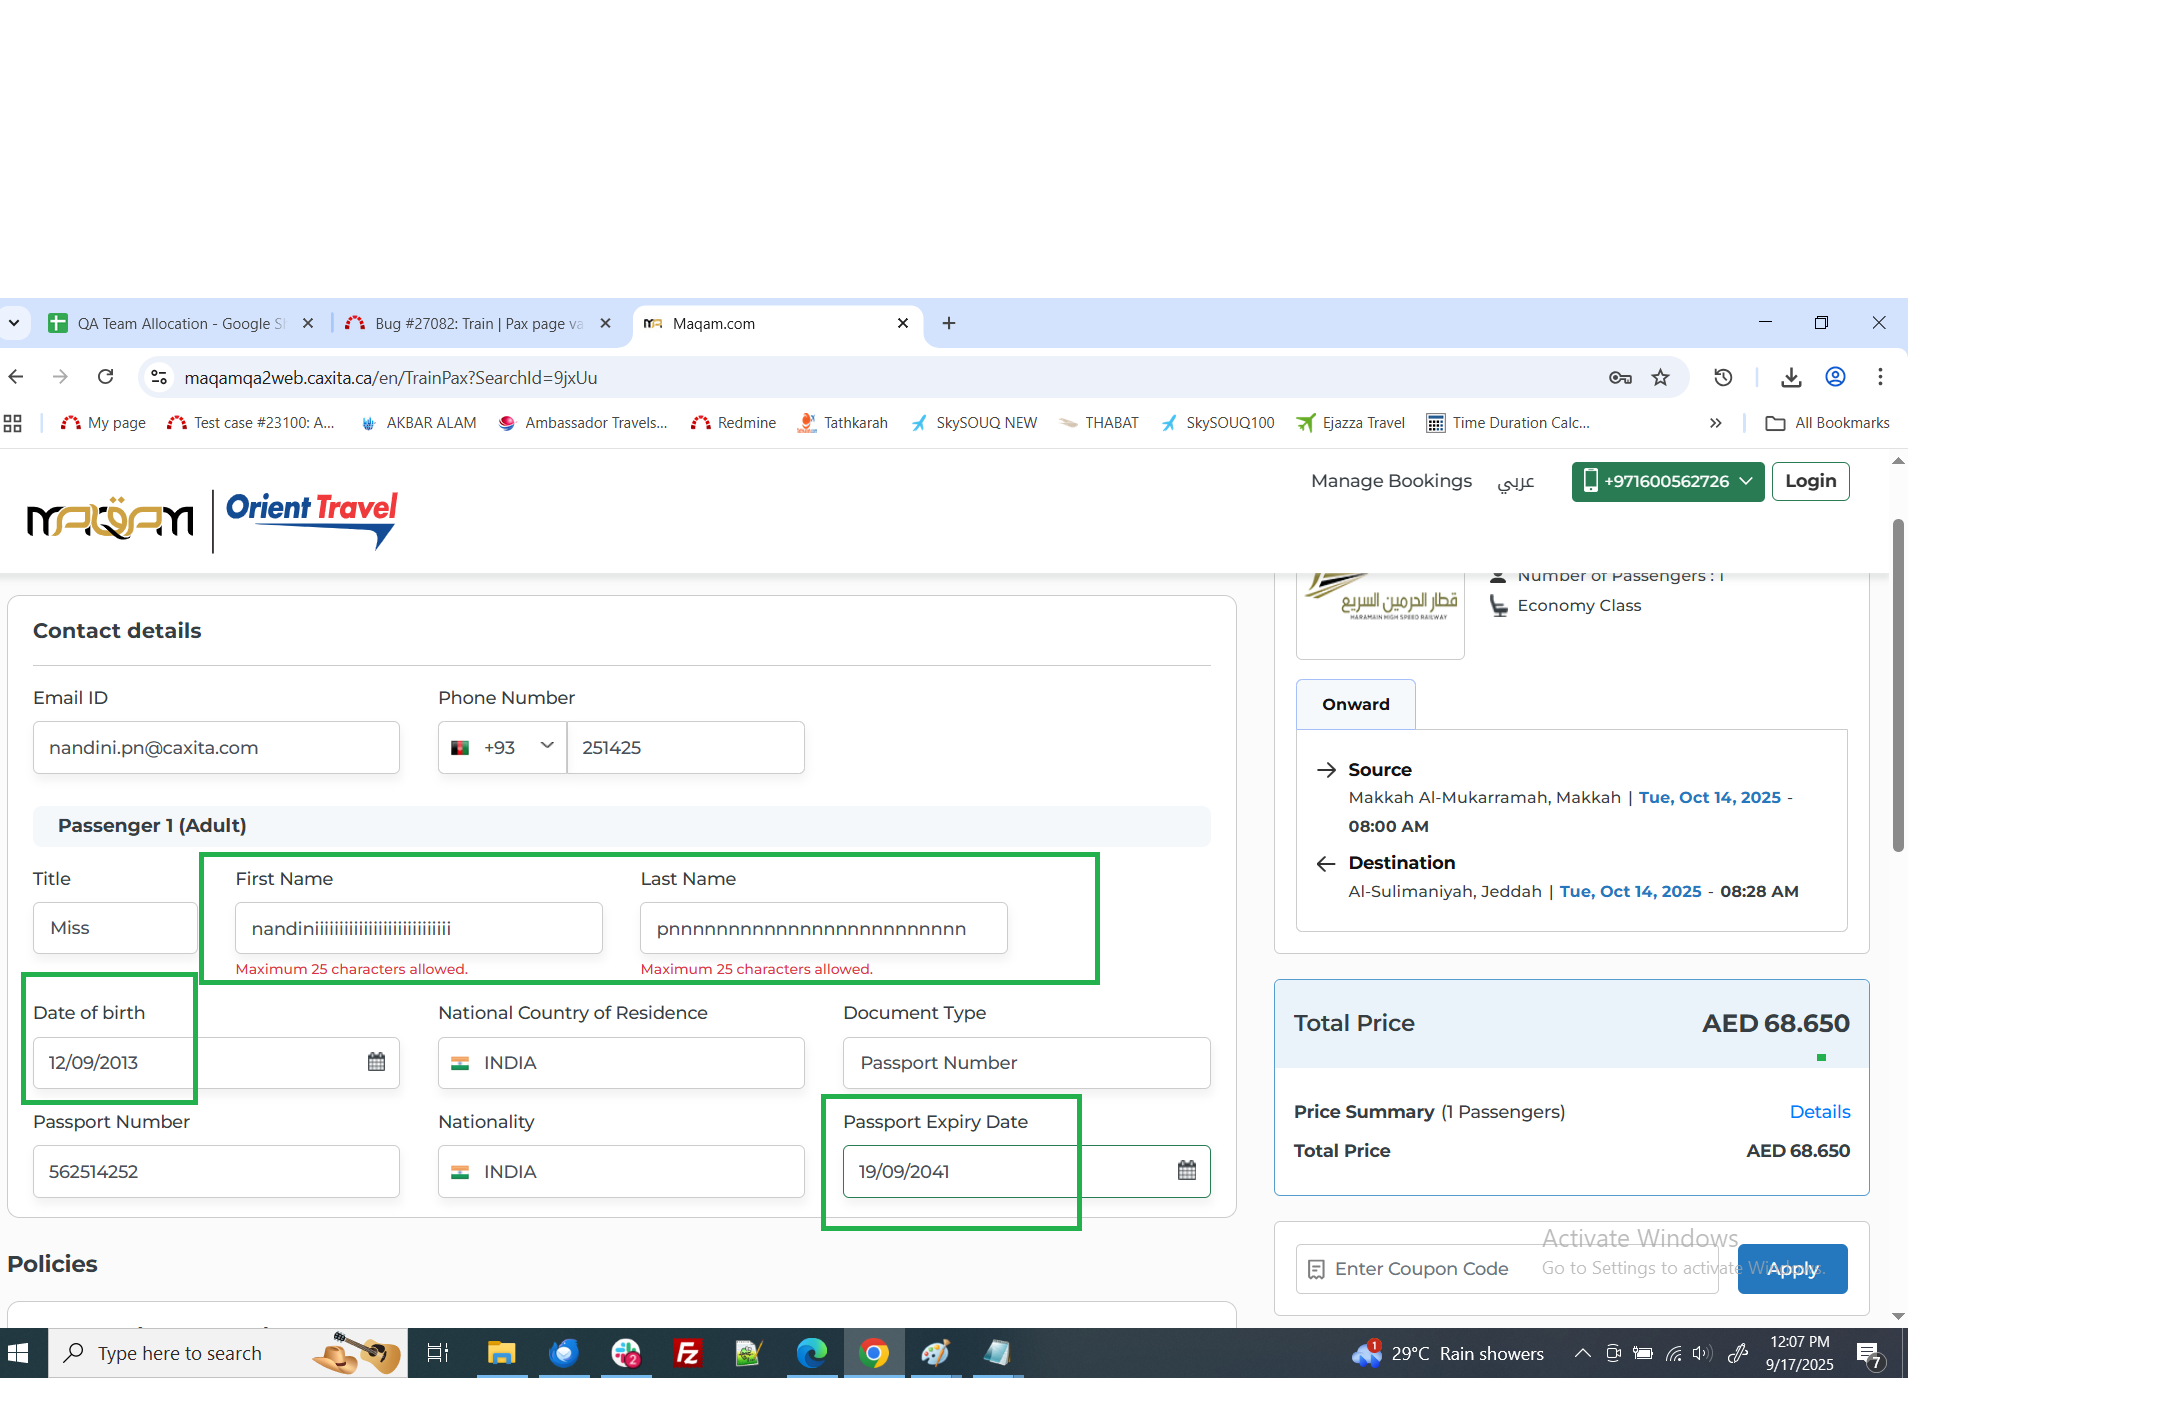Choose the National Country of Residence dropdown
Screen dimensions: 2176x1408
coord(620,1062)
